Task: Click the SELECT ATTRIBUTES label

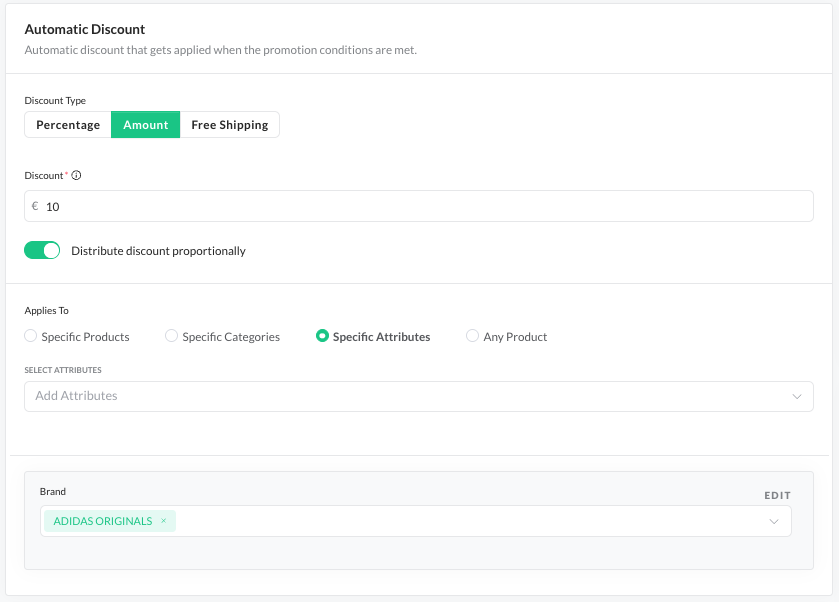Action: point(63,370)
